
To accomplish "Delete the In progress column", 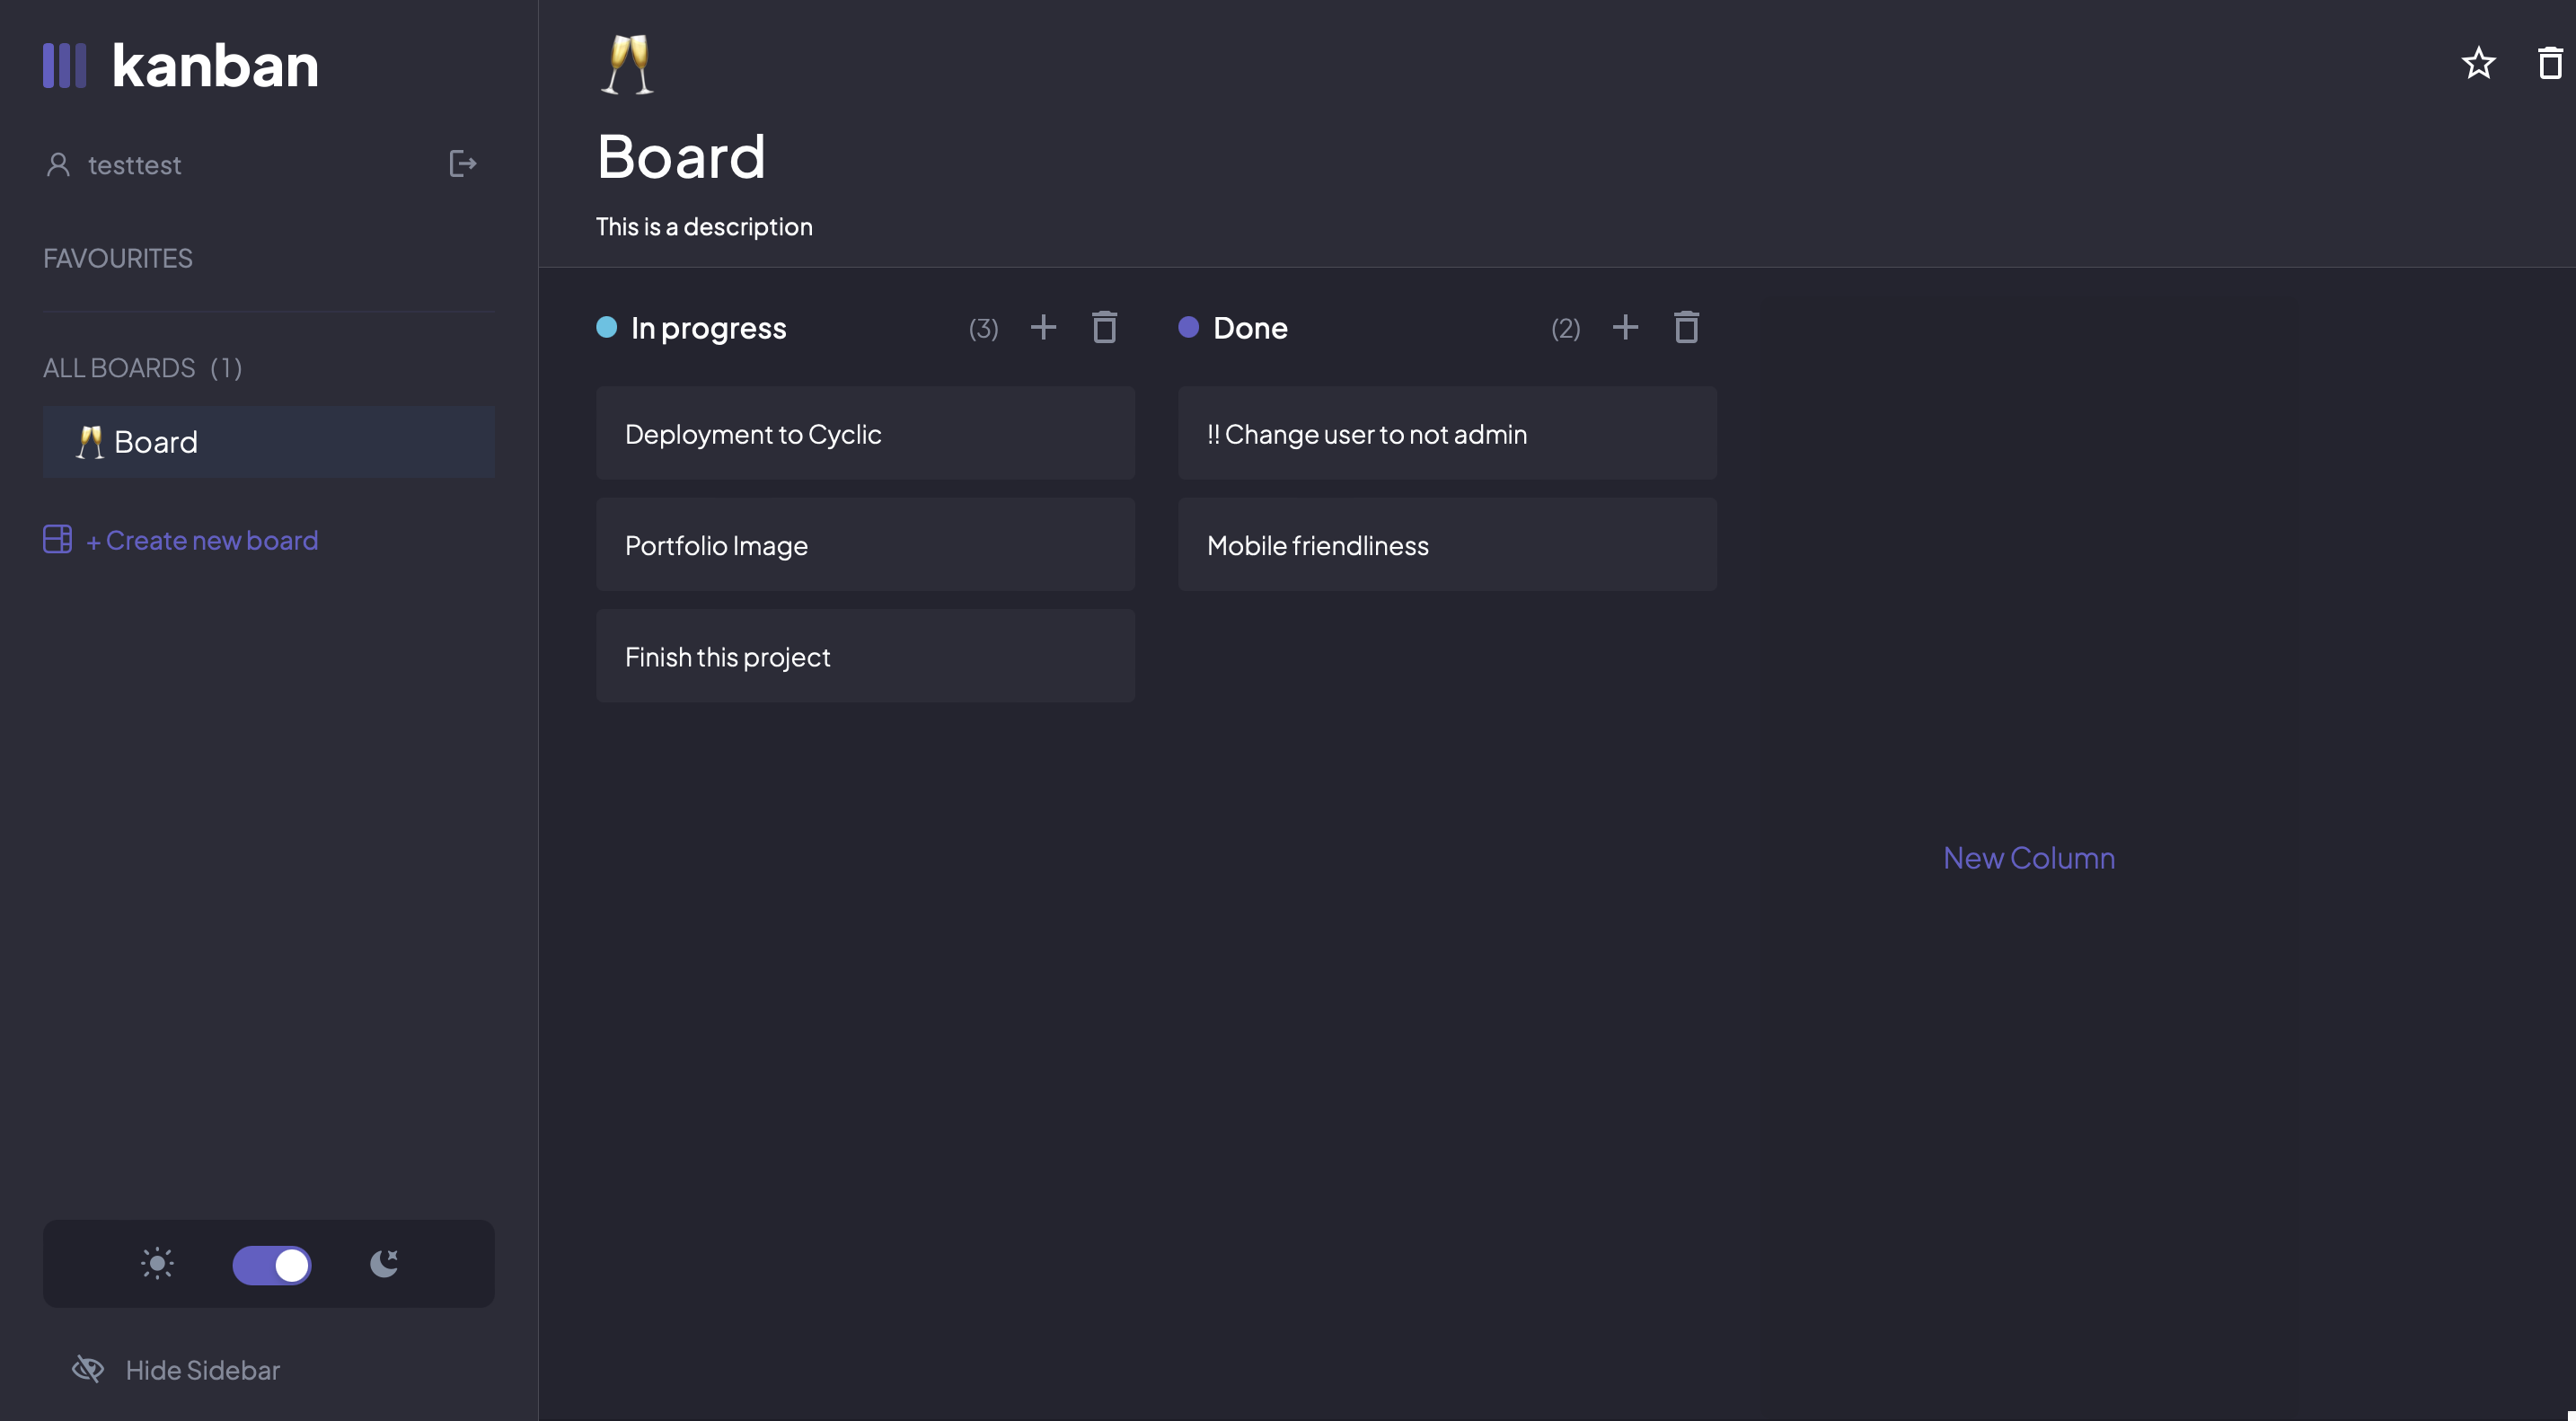I will coord(1104,327).
